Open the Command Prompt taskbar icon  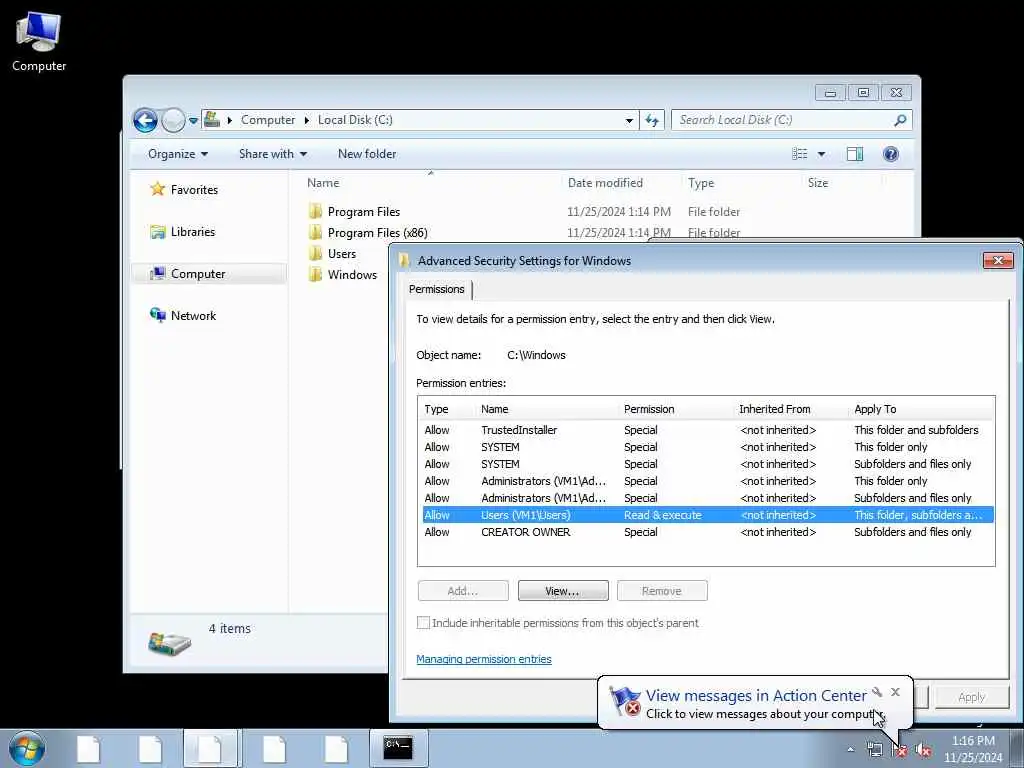398,748
